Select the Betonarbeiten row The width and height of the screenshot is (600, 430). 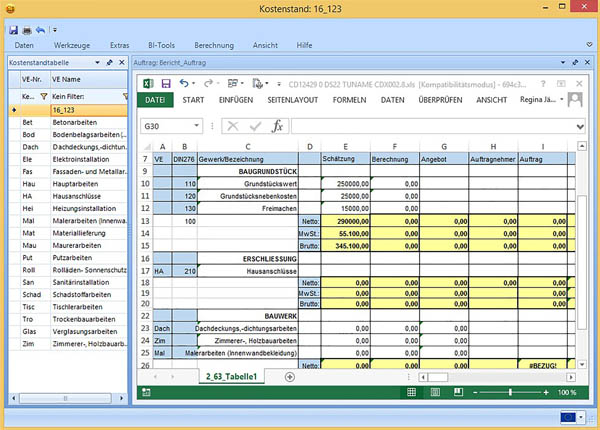[68, 122]
